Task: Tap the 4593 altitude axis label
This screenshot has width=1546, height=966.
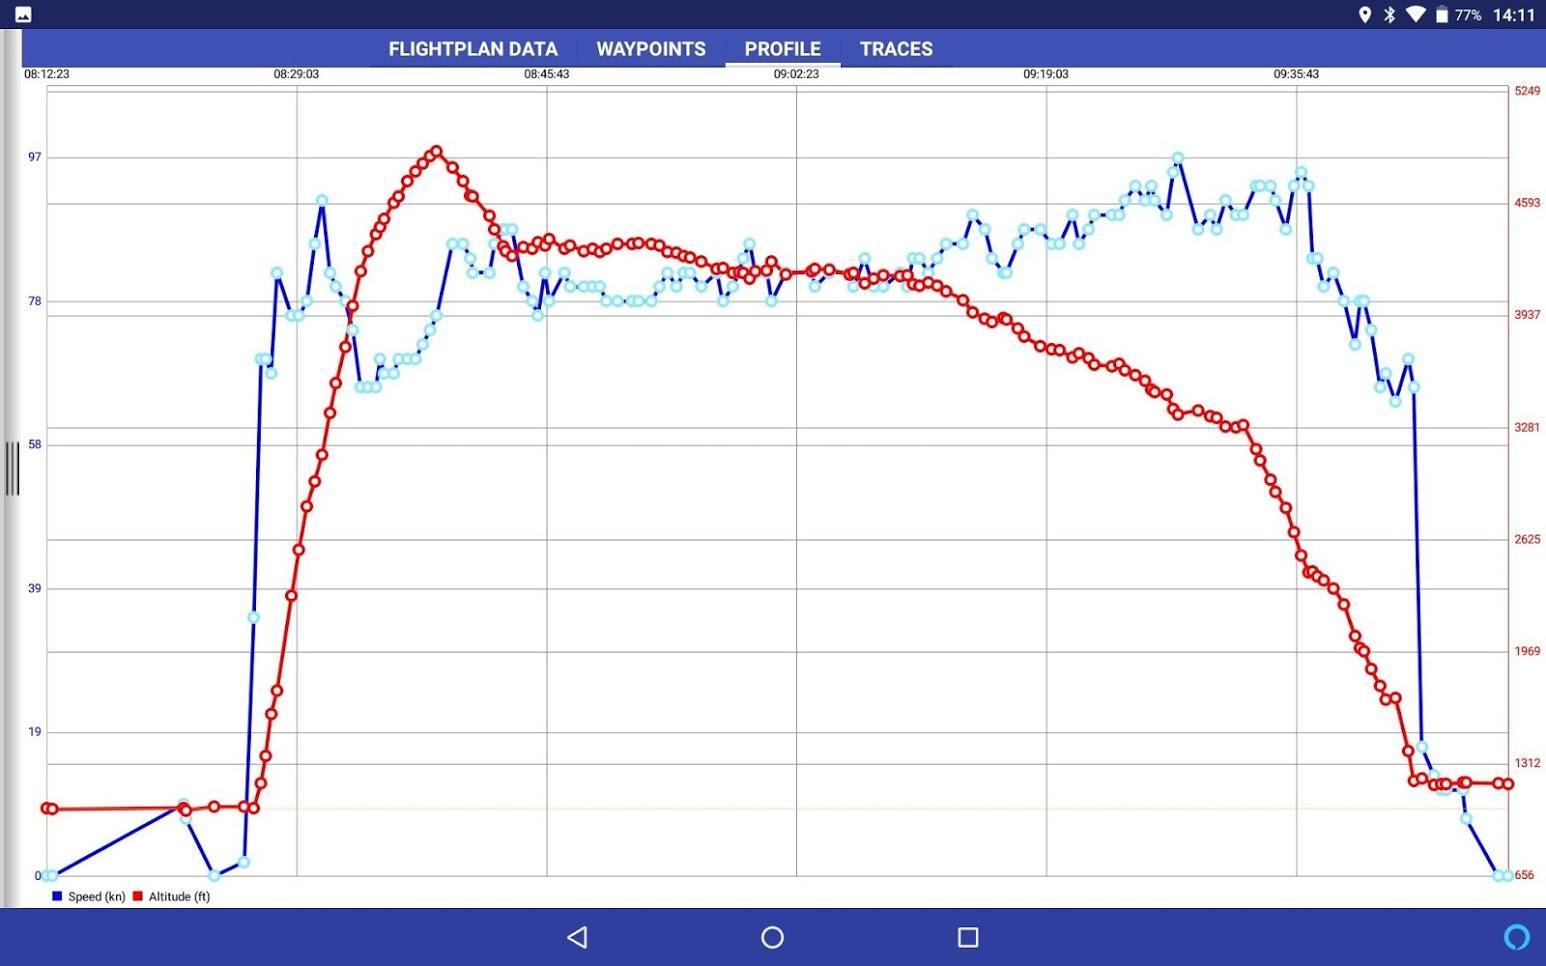Action: [1527, 203]
